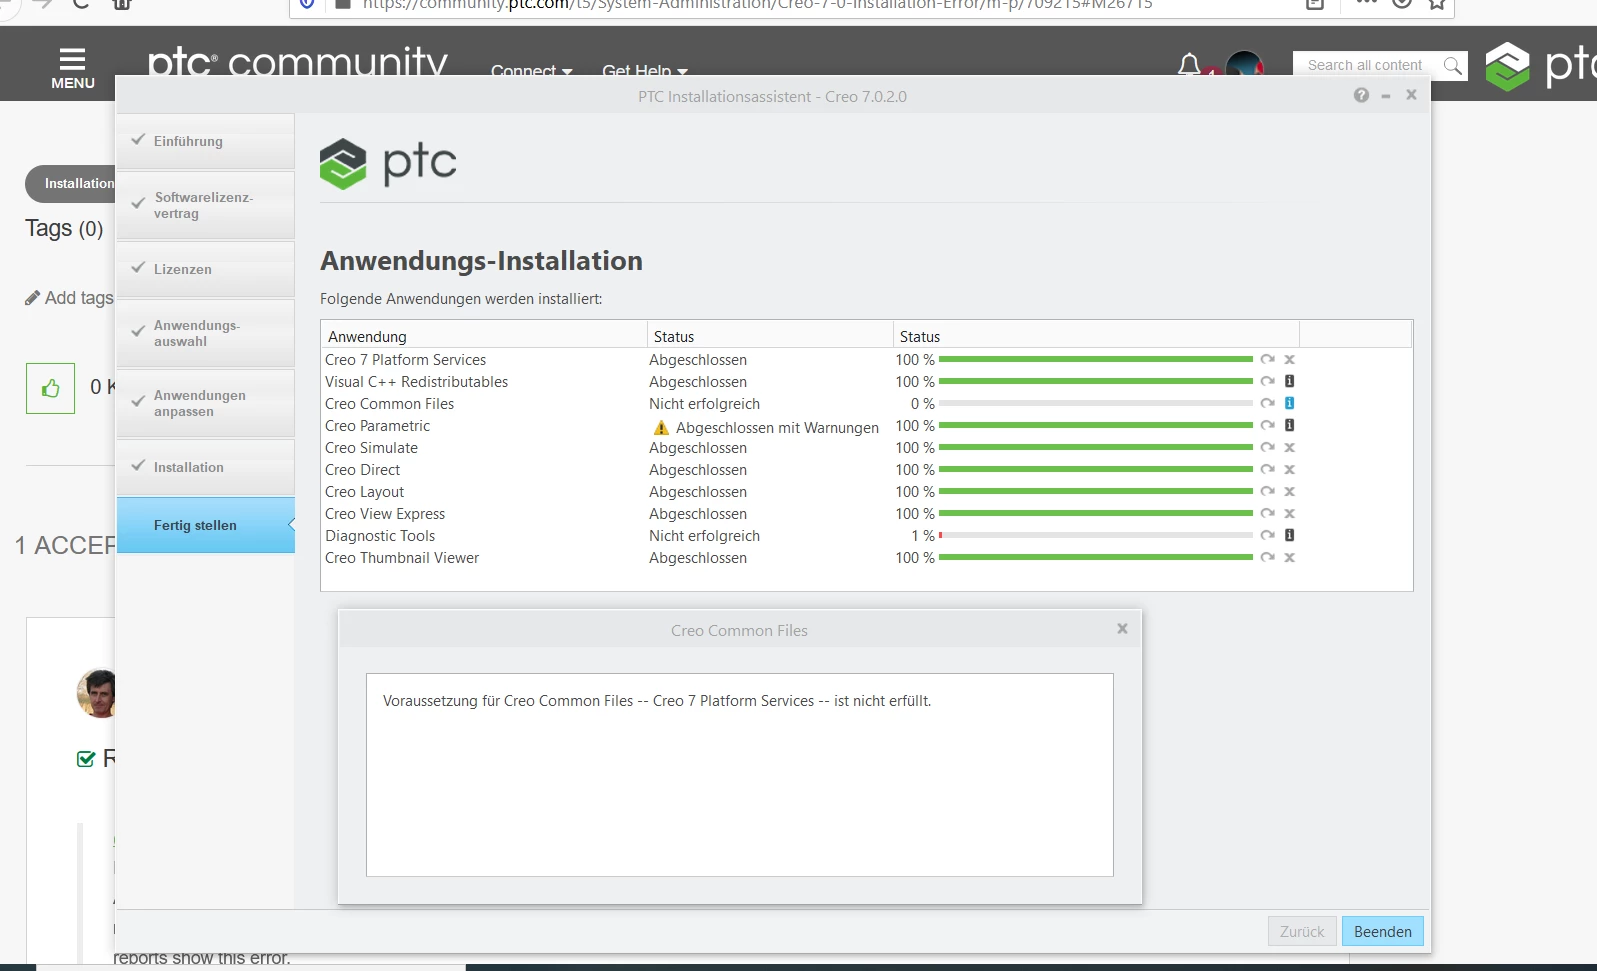This screenshot has width=1597, height=971.
Task: Click search magnifier in community search box
Action: [x=1452, y=65]
